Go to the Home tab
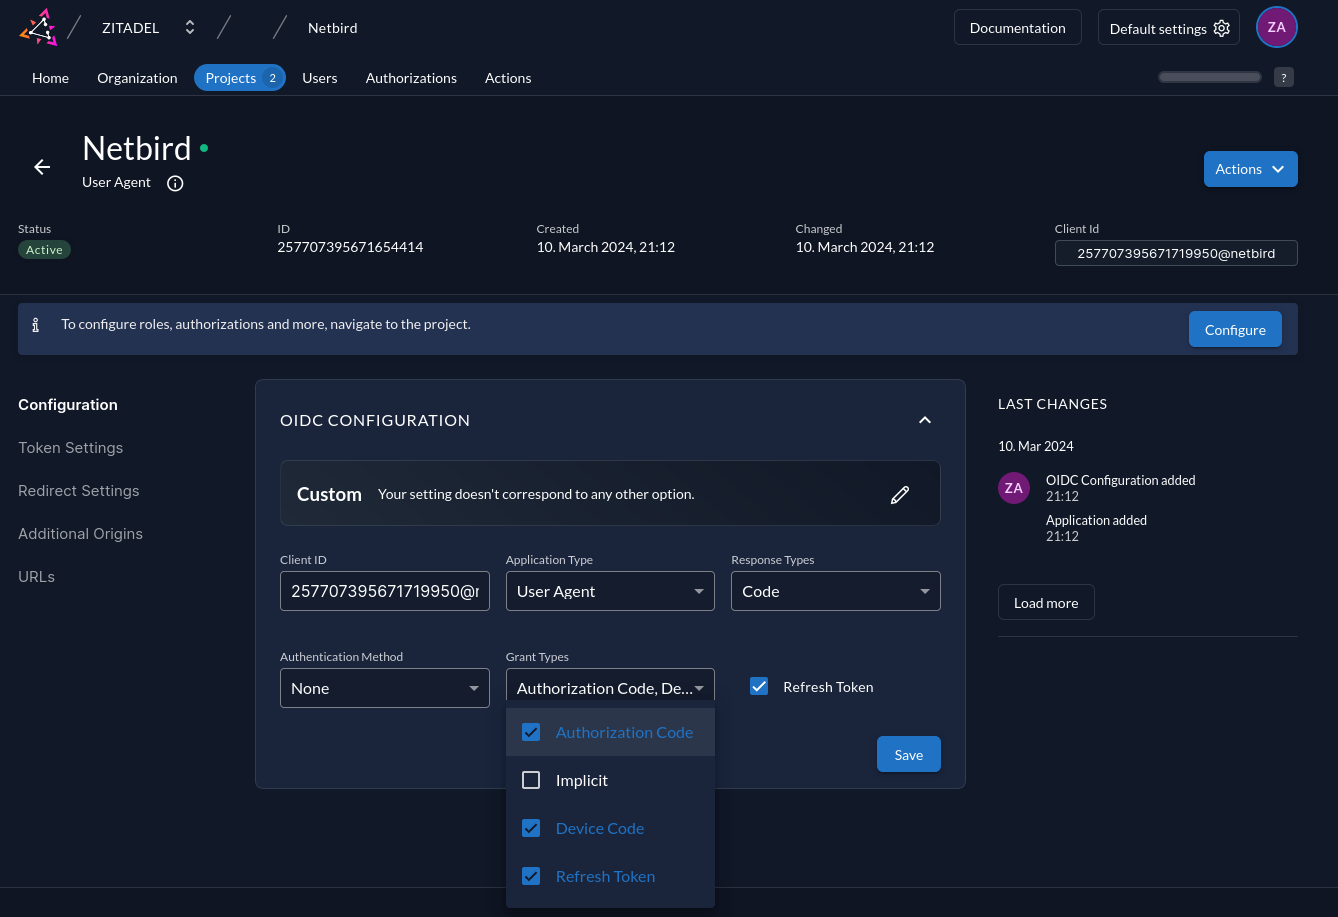Screen dimensions: 1338x917 tap(50, 77)
